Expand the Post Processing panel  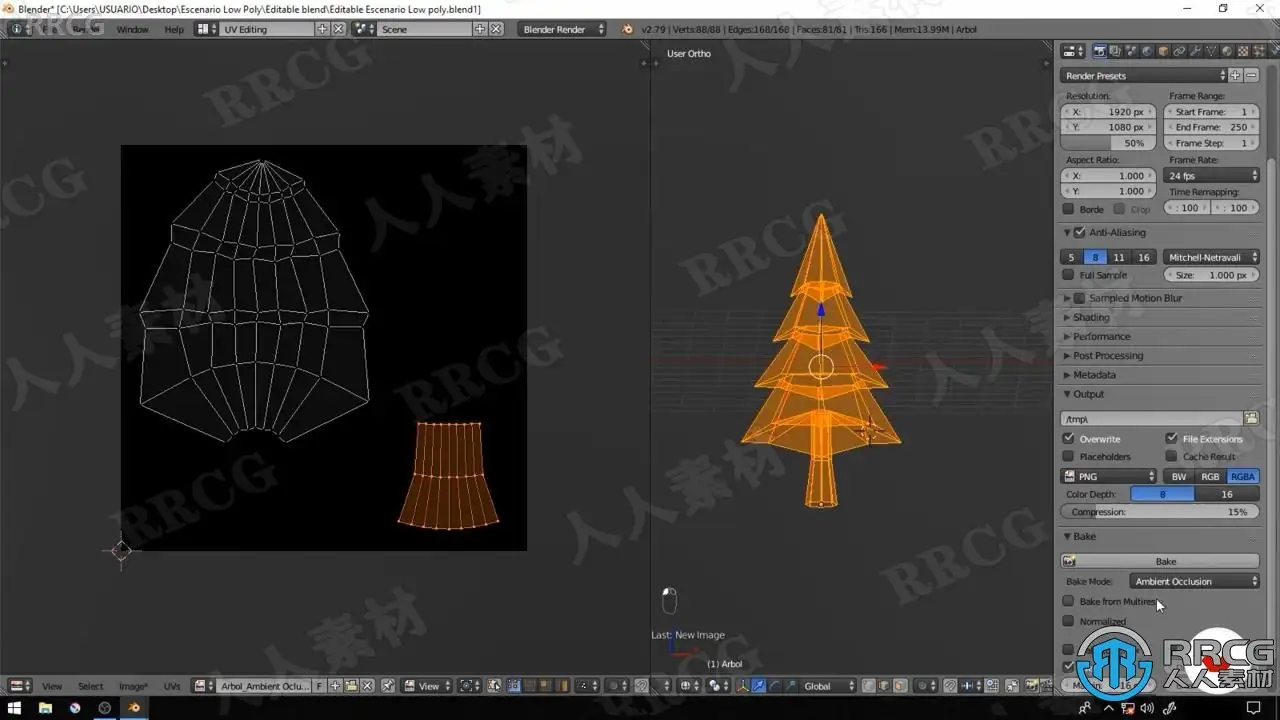[1108, 355]
